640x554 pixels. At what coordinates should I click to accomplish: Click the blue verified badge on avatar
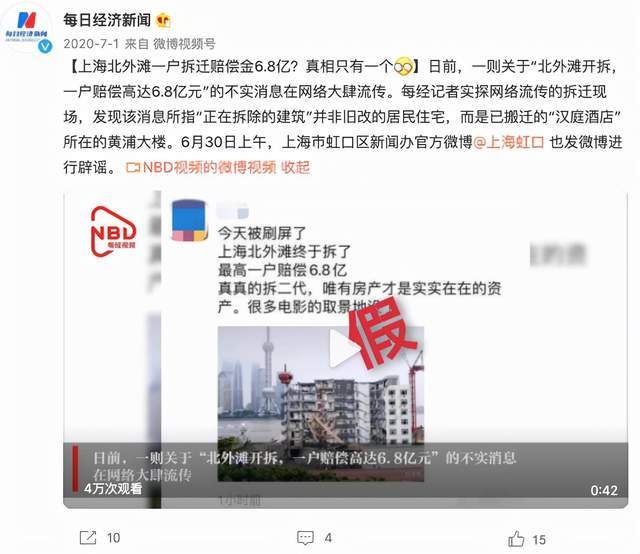pyautogui.click(x=45, y=47)
